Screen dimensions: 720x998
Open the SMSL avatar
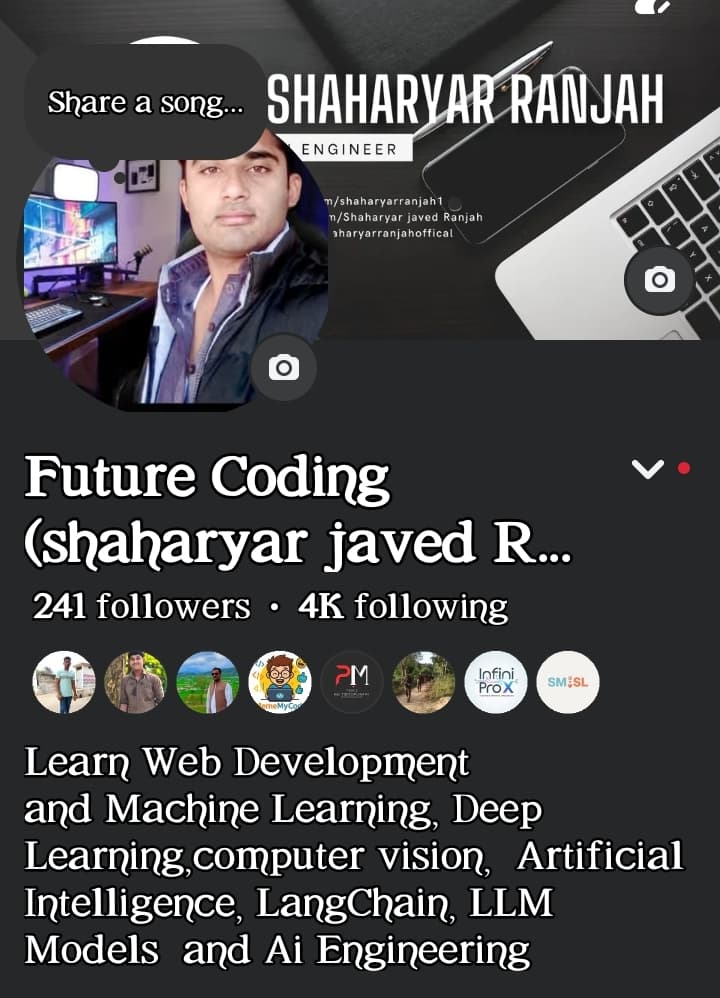568,682
